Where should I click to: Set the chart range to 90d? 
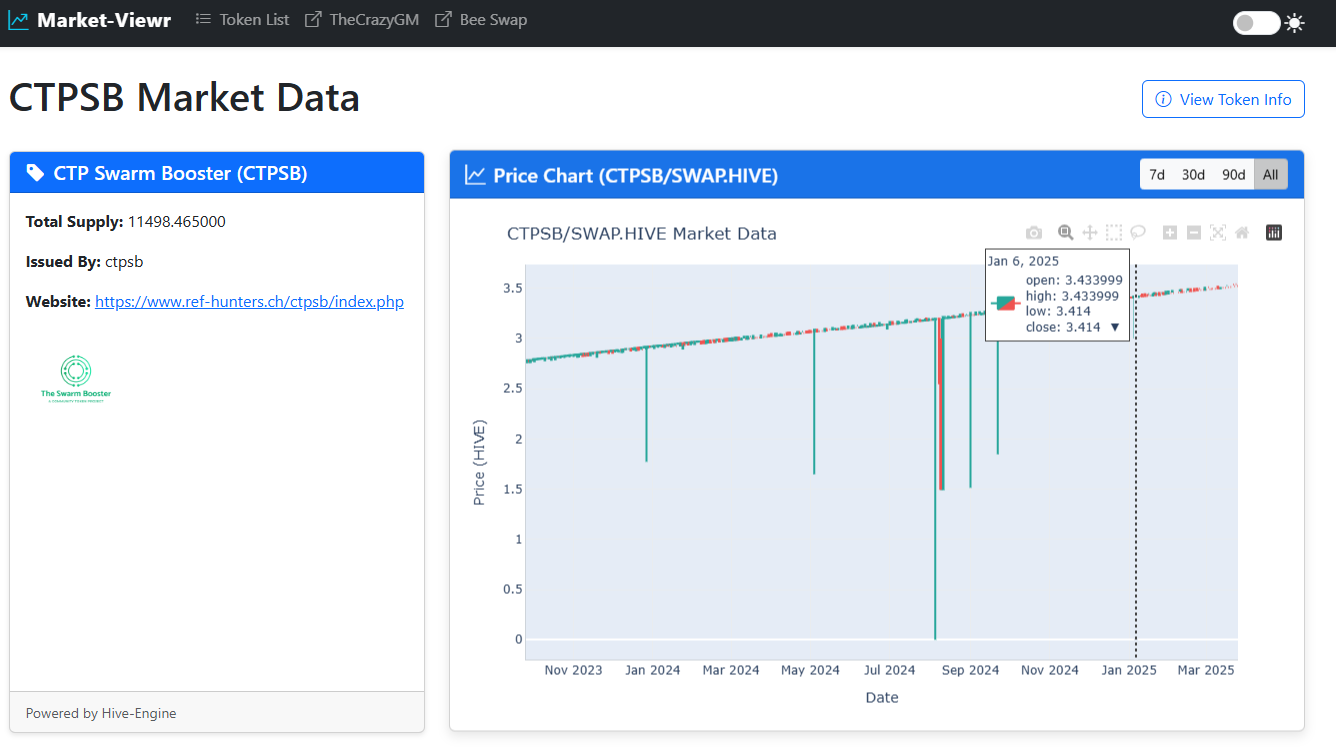tap(1234, 174)
